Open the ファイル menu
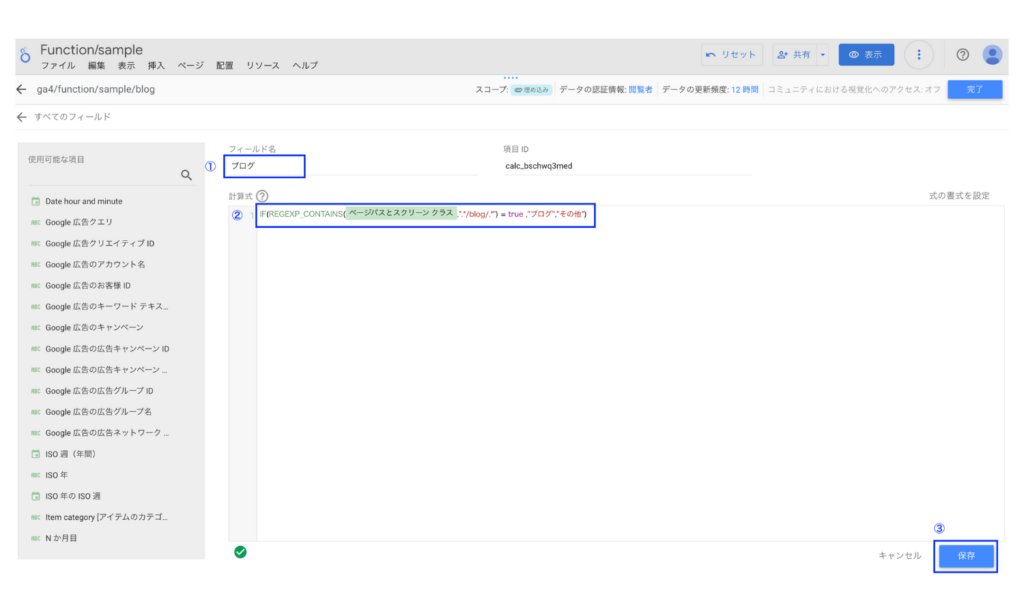Viewport: 1024px width, 614px height. [x=57, y=66]
